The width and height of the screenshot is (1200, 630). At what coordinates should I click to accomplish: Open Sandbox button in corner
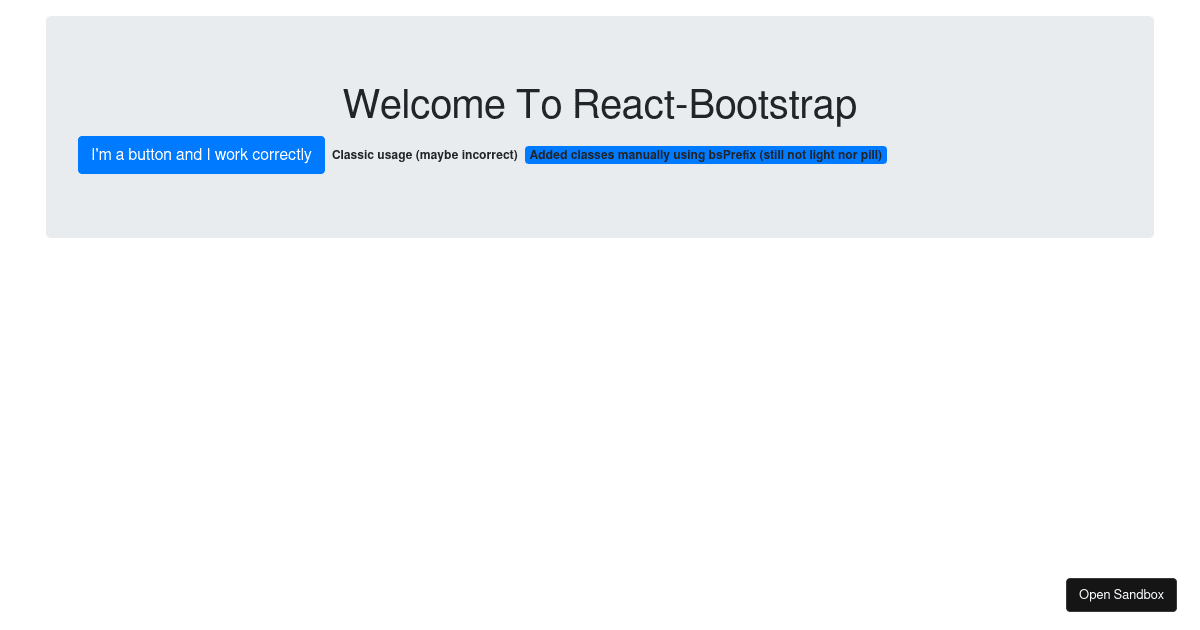(x=1121, y=595)
